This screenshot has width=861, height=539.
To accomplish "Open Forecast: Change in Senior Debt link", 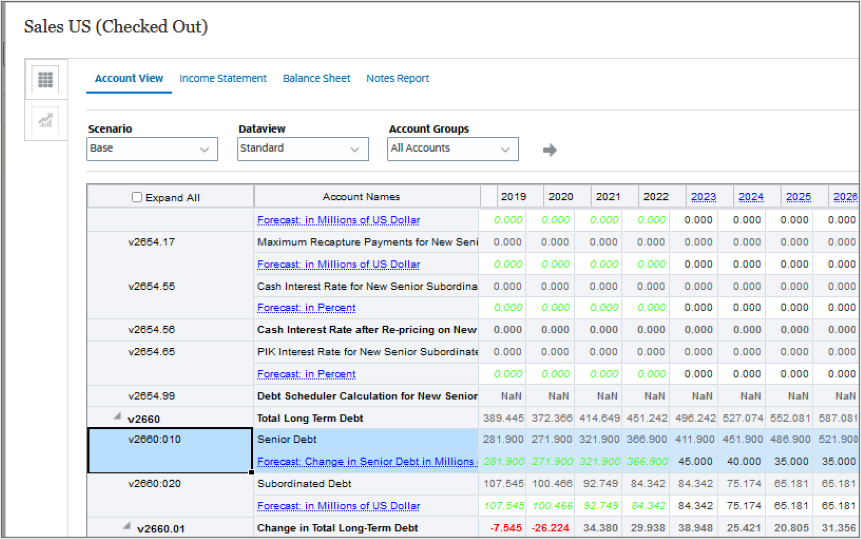I will pos(366,461).
